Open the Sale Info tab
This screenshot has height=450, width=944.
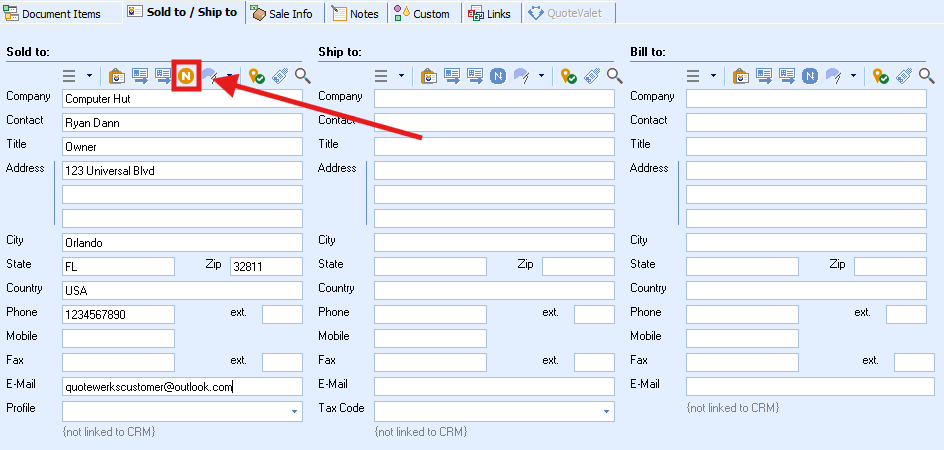tap(282, 13)
